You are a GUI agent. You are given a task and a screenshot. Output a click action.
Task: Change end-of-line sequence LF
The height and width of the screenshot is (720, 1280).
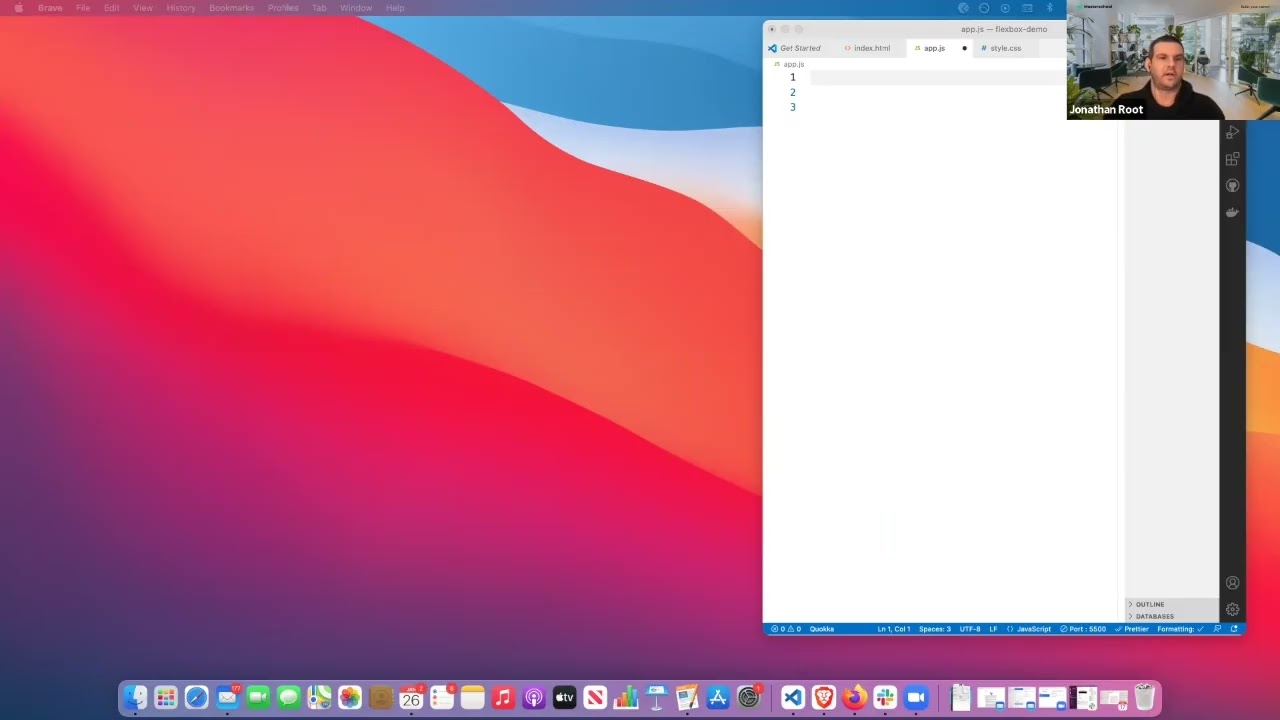click(x=993, y=629)
